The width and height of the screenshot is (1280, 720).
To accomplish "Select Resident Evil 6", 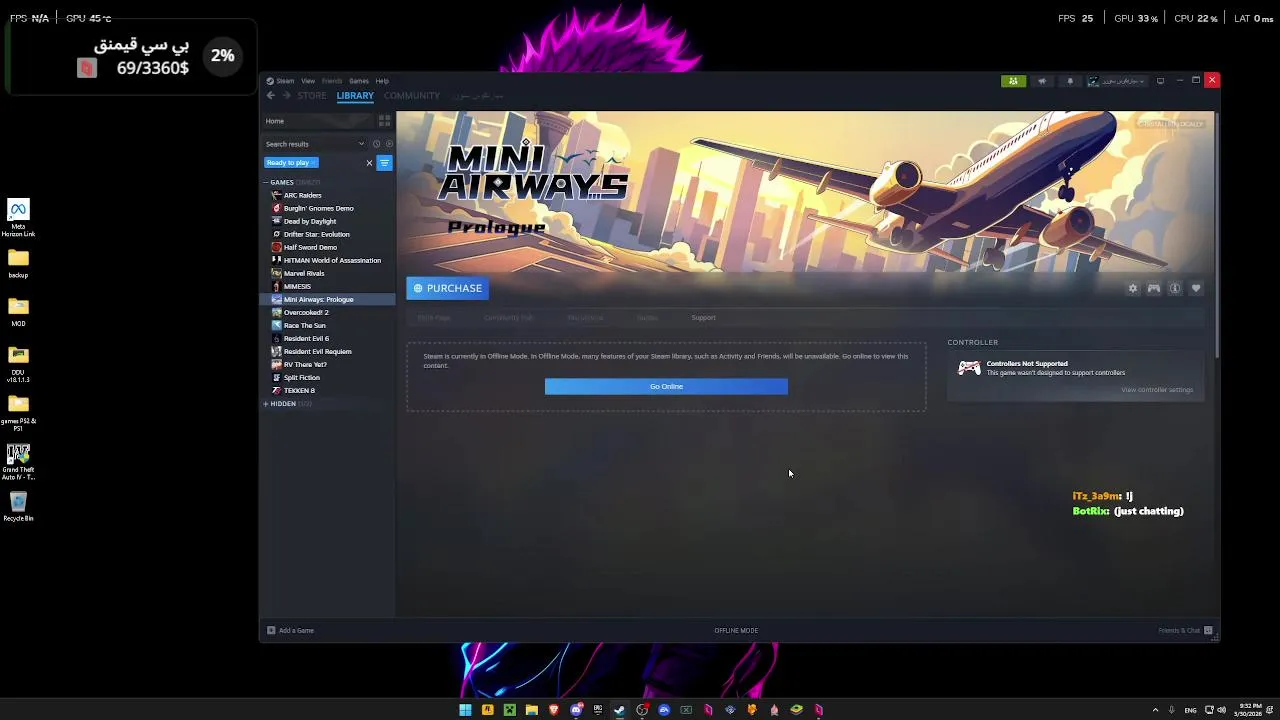I will (328, 338).
